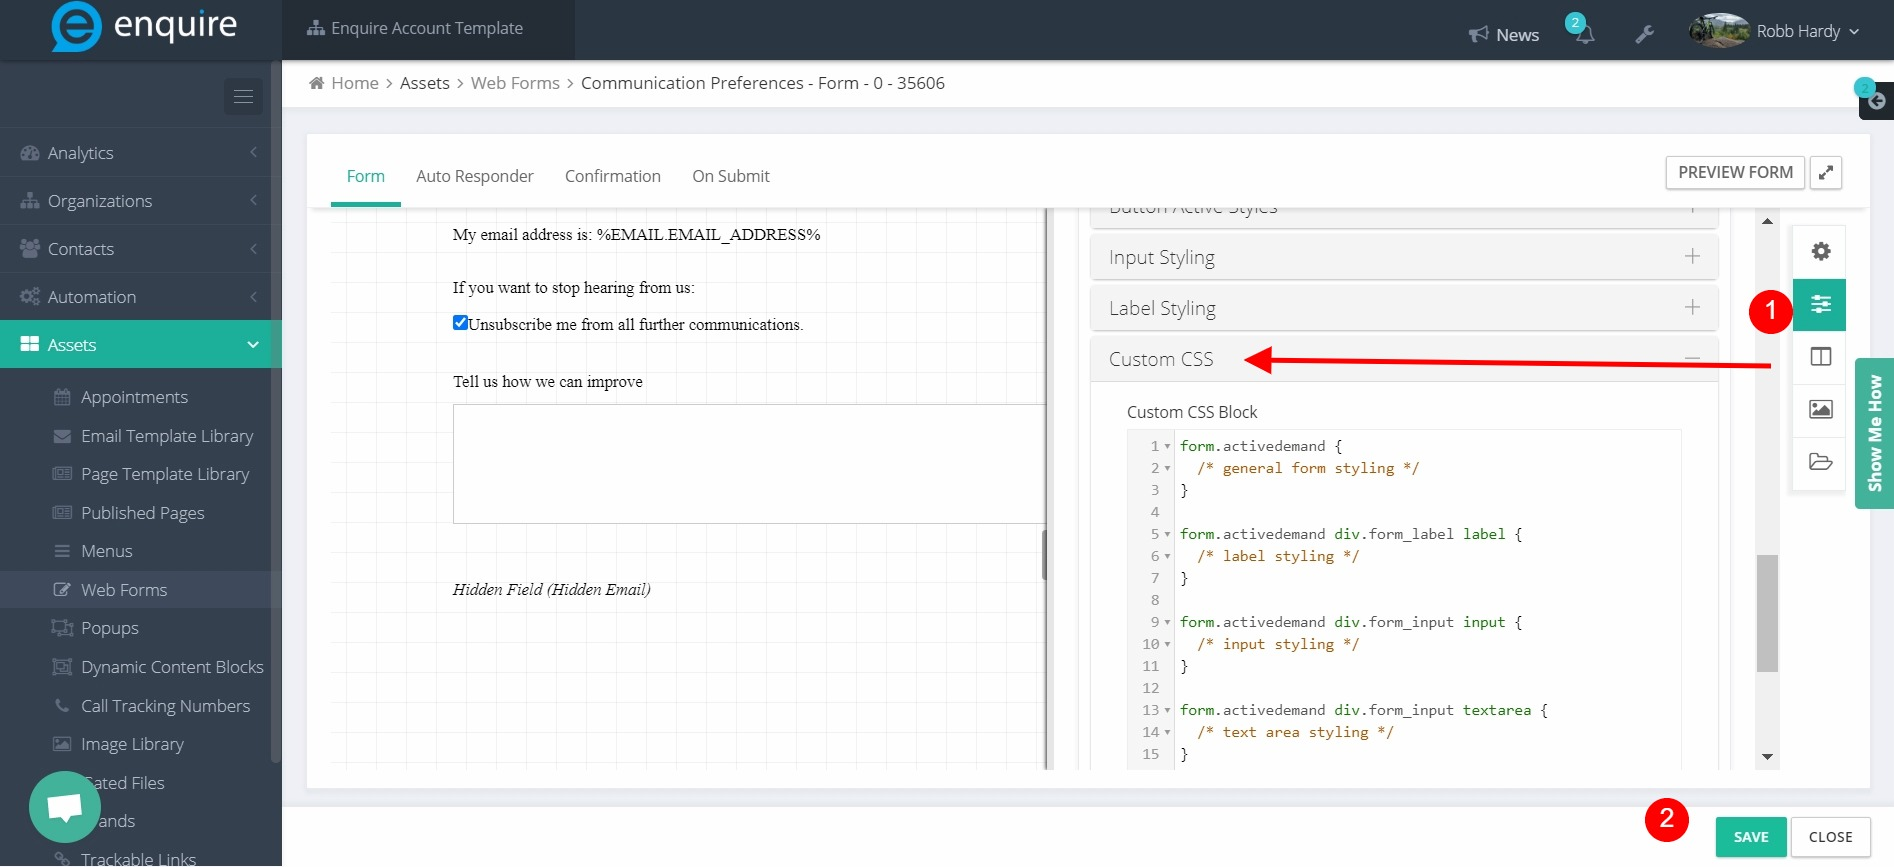The width and height of the screenshot is (1894, 867).
Task: Open the image panel icon
Action: pyautogui.click(x=1820, y=409)
